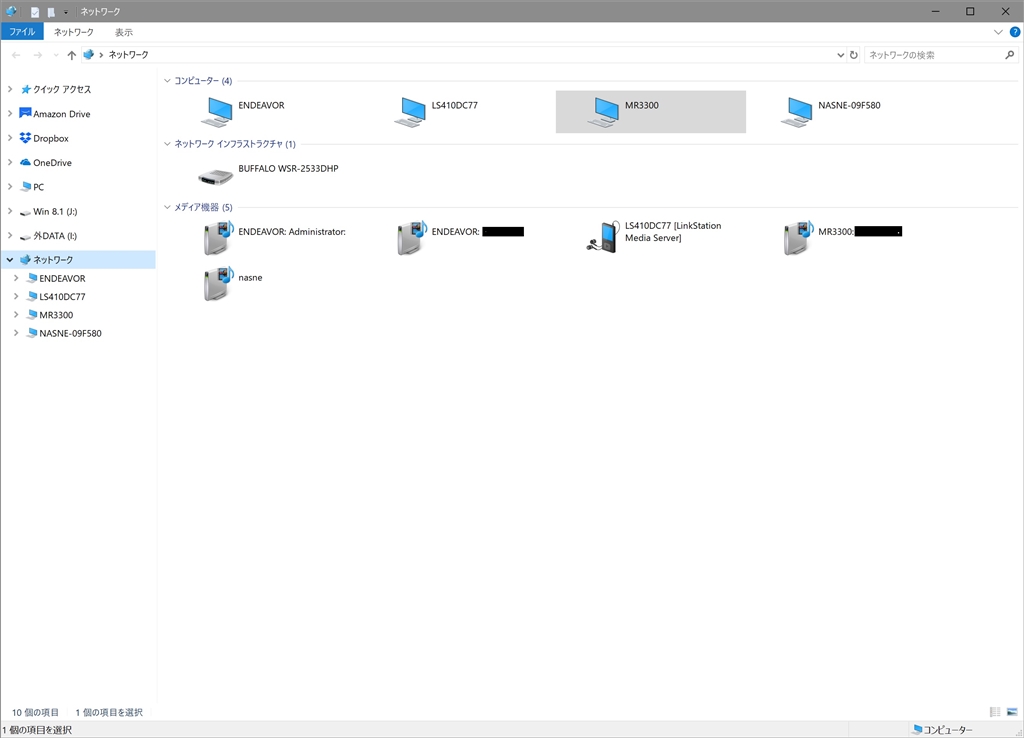Viewport: 1024px width, 738px height.
Task: Select MR3300 in sidebar tree
Action: click(56, 315)
